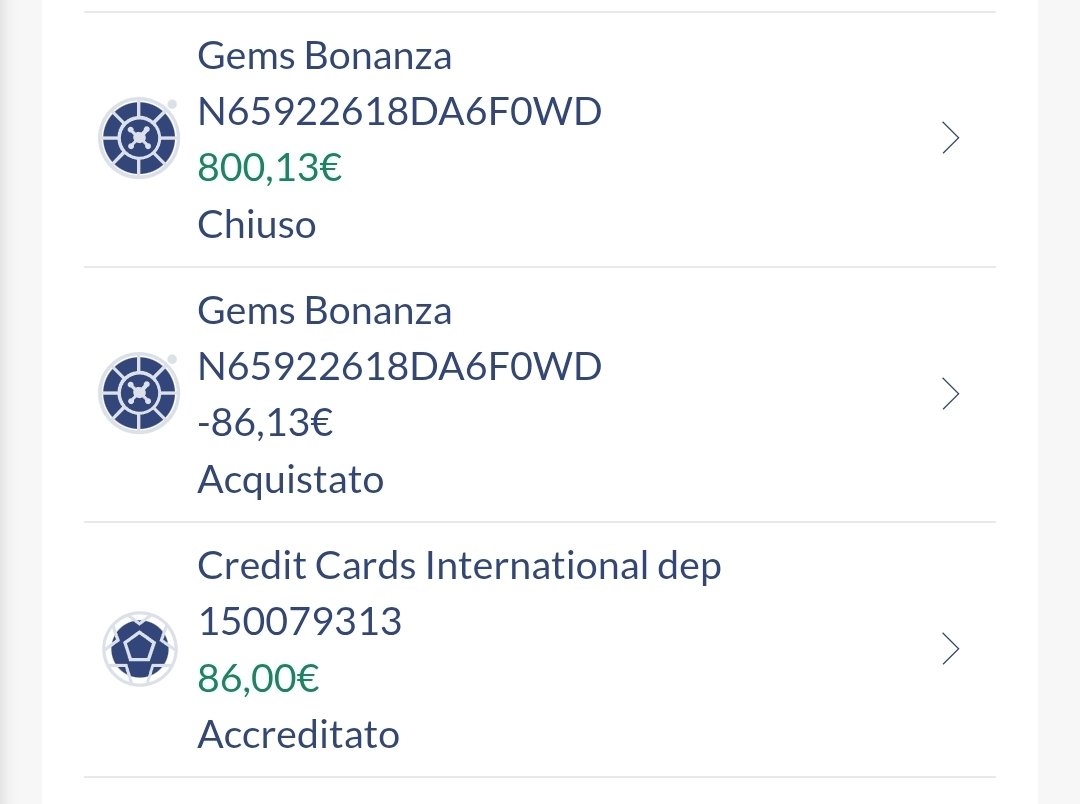Image resolution: width=1080 pixels, height=804 pixels.
Task: Click the small dot badge on the Chiuso chip icon
Action: [x=172, y=104]
